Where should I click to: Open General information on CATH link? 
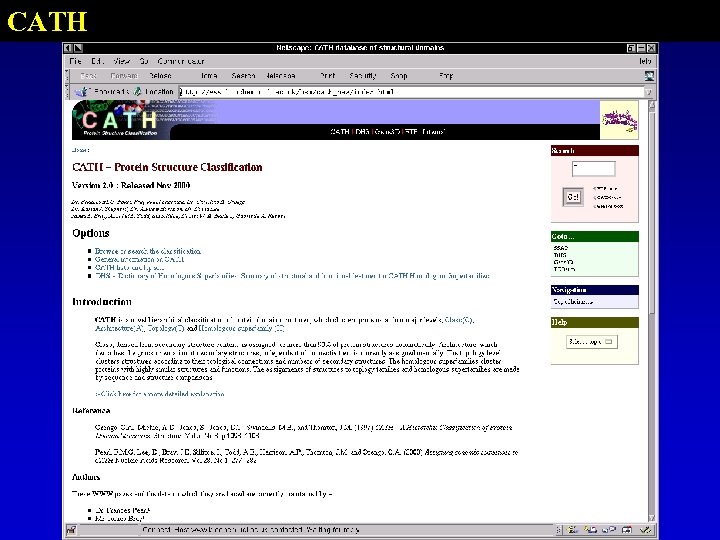tap(139, 259)
